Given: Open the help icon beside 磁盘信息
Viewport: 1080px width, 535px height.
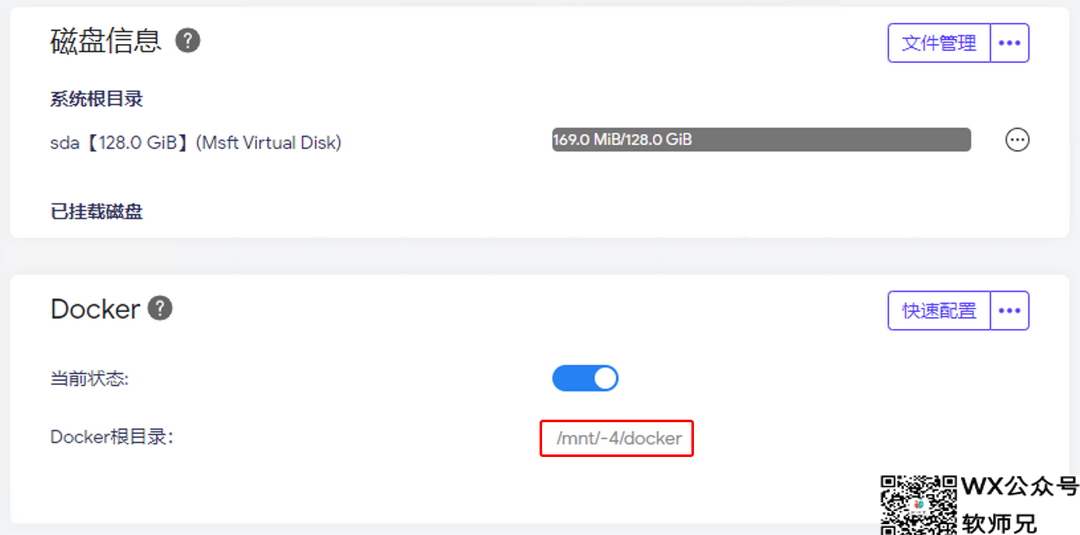Looking at the screenshot, I should click(x=187, y=41).
